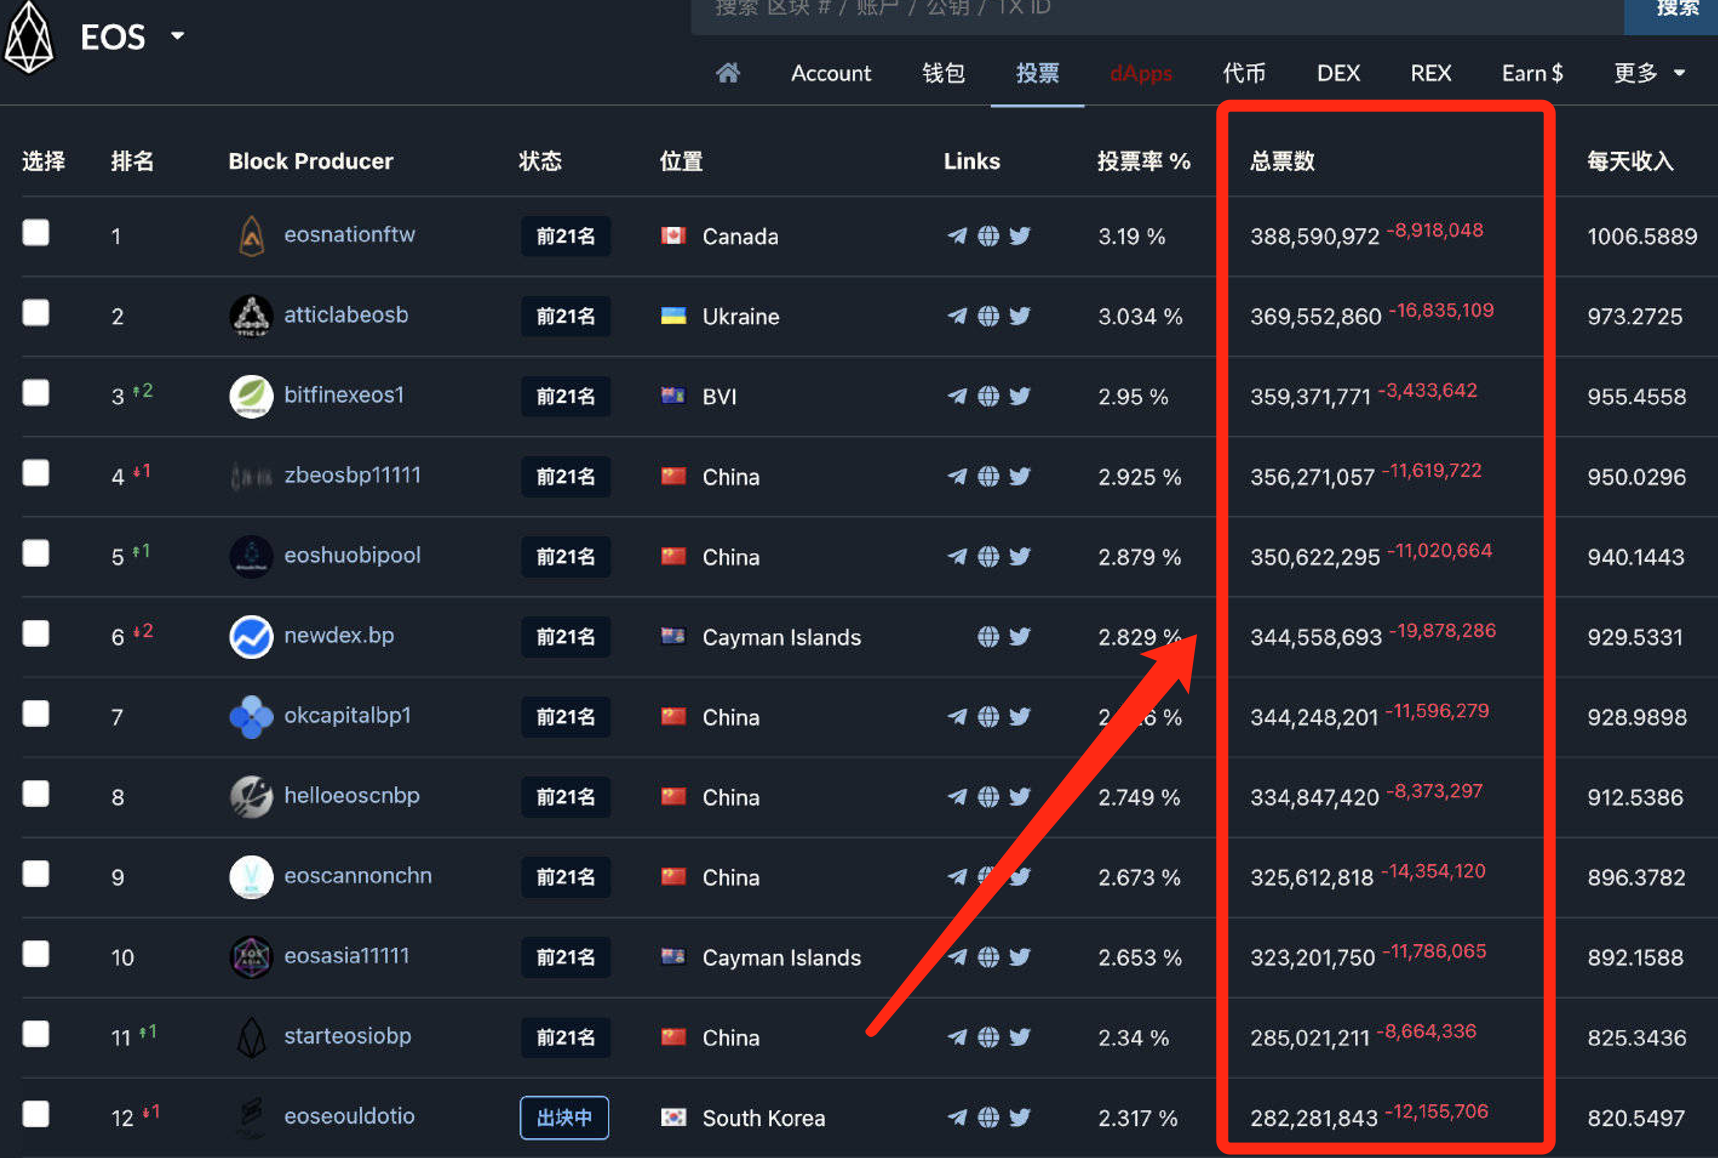
Task: Open eosnationftw's Telegram link icon
Action: [957, 236]
